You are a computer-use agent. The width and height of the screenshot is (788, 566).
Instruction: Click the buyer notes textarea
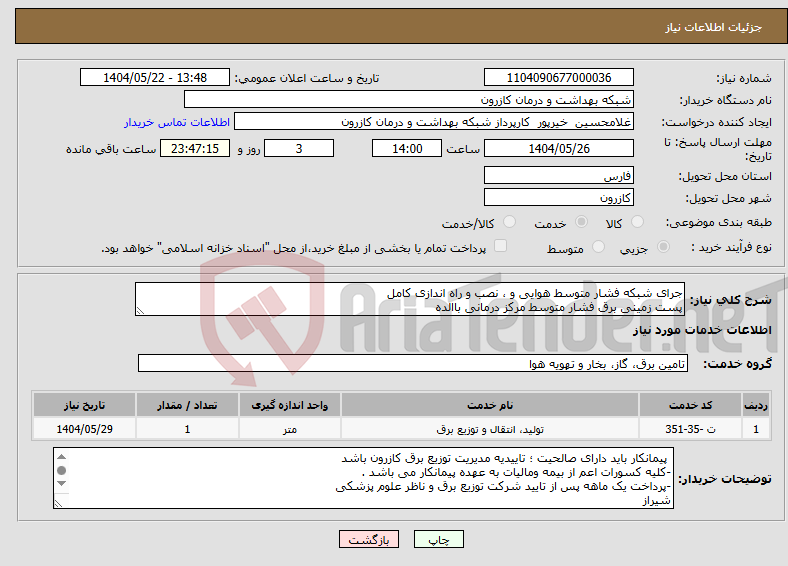(363, 478)
